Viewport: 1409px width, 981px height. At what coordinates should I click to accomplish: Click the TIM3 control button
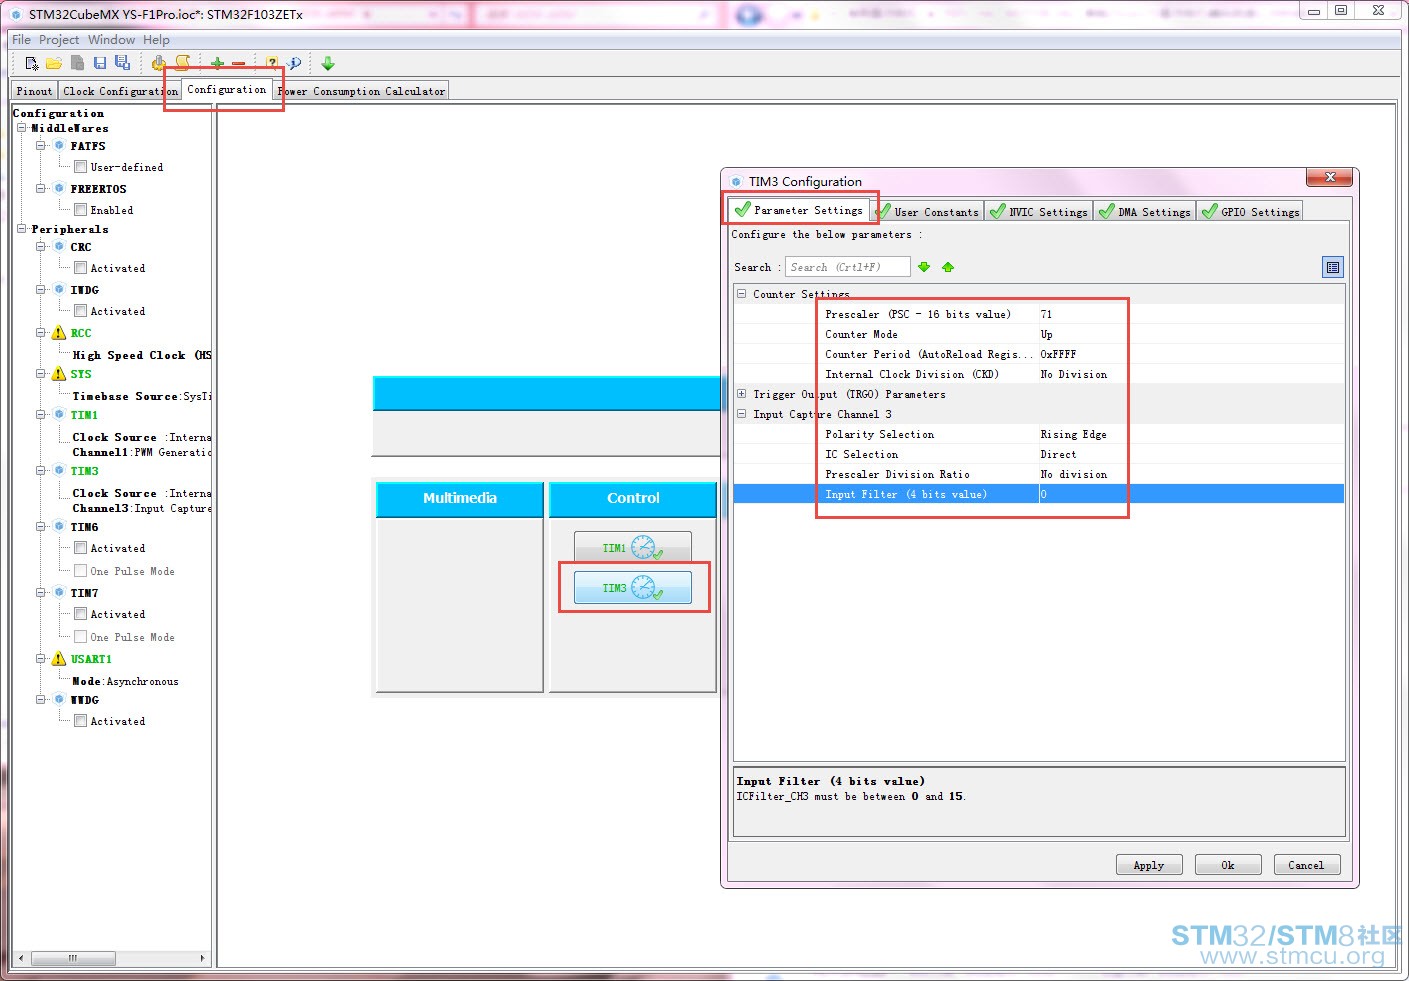(633, 588)
